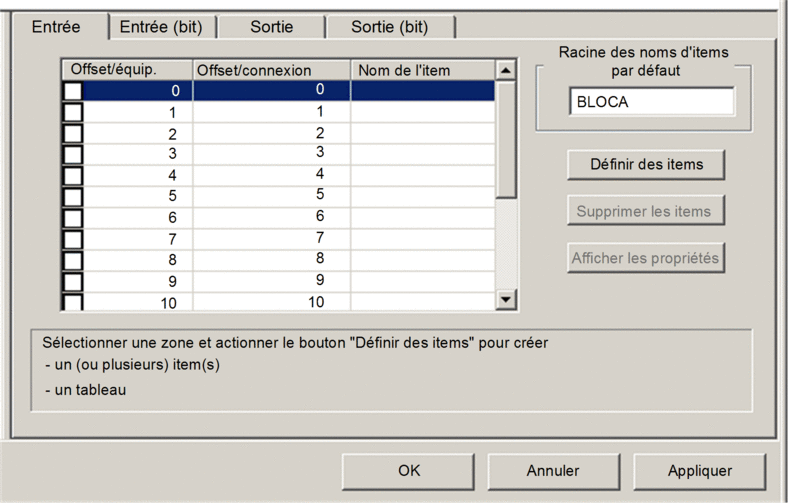The image size is (788, 503).
Task: Apply changes with the Appliquer button
Action: [x=700, y=471]
